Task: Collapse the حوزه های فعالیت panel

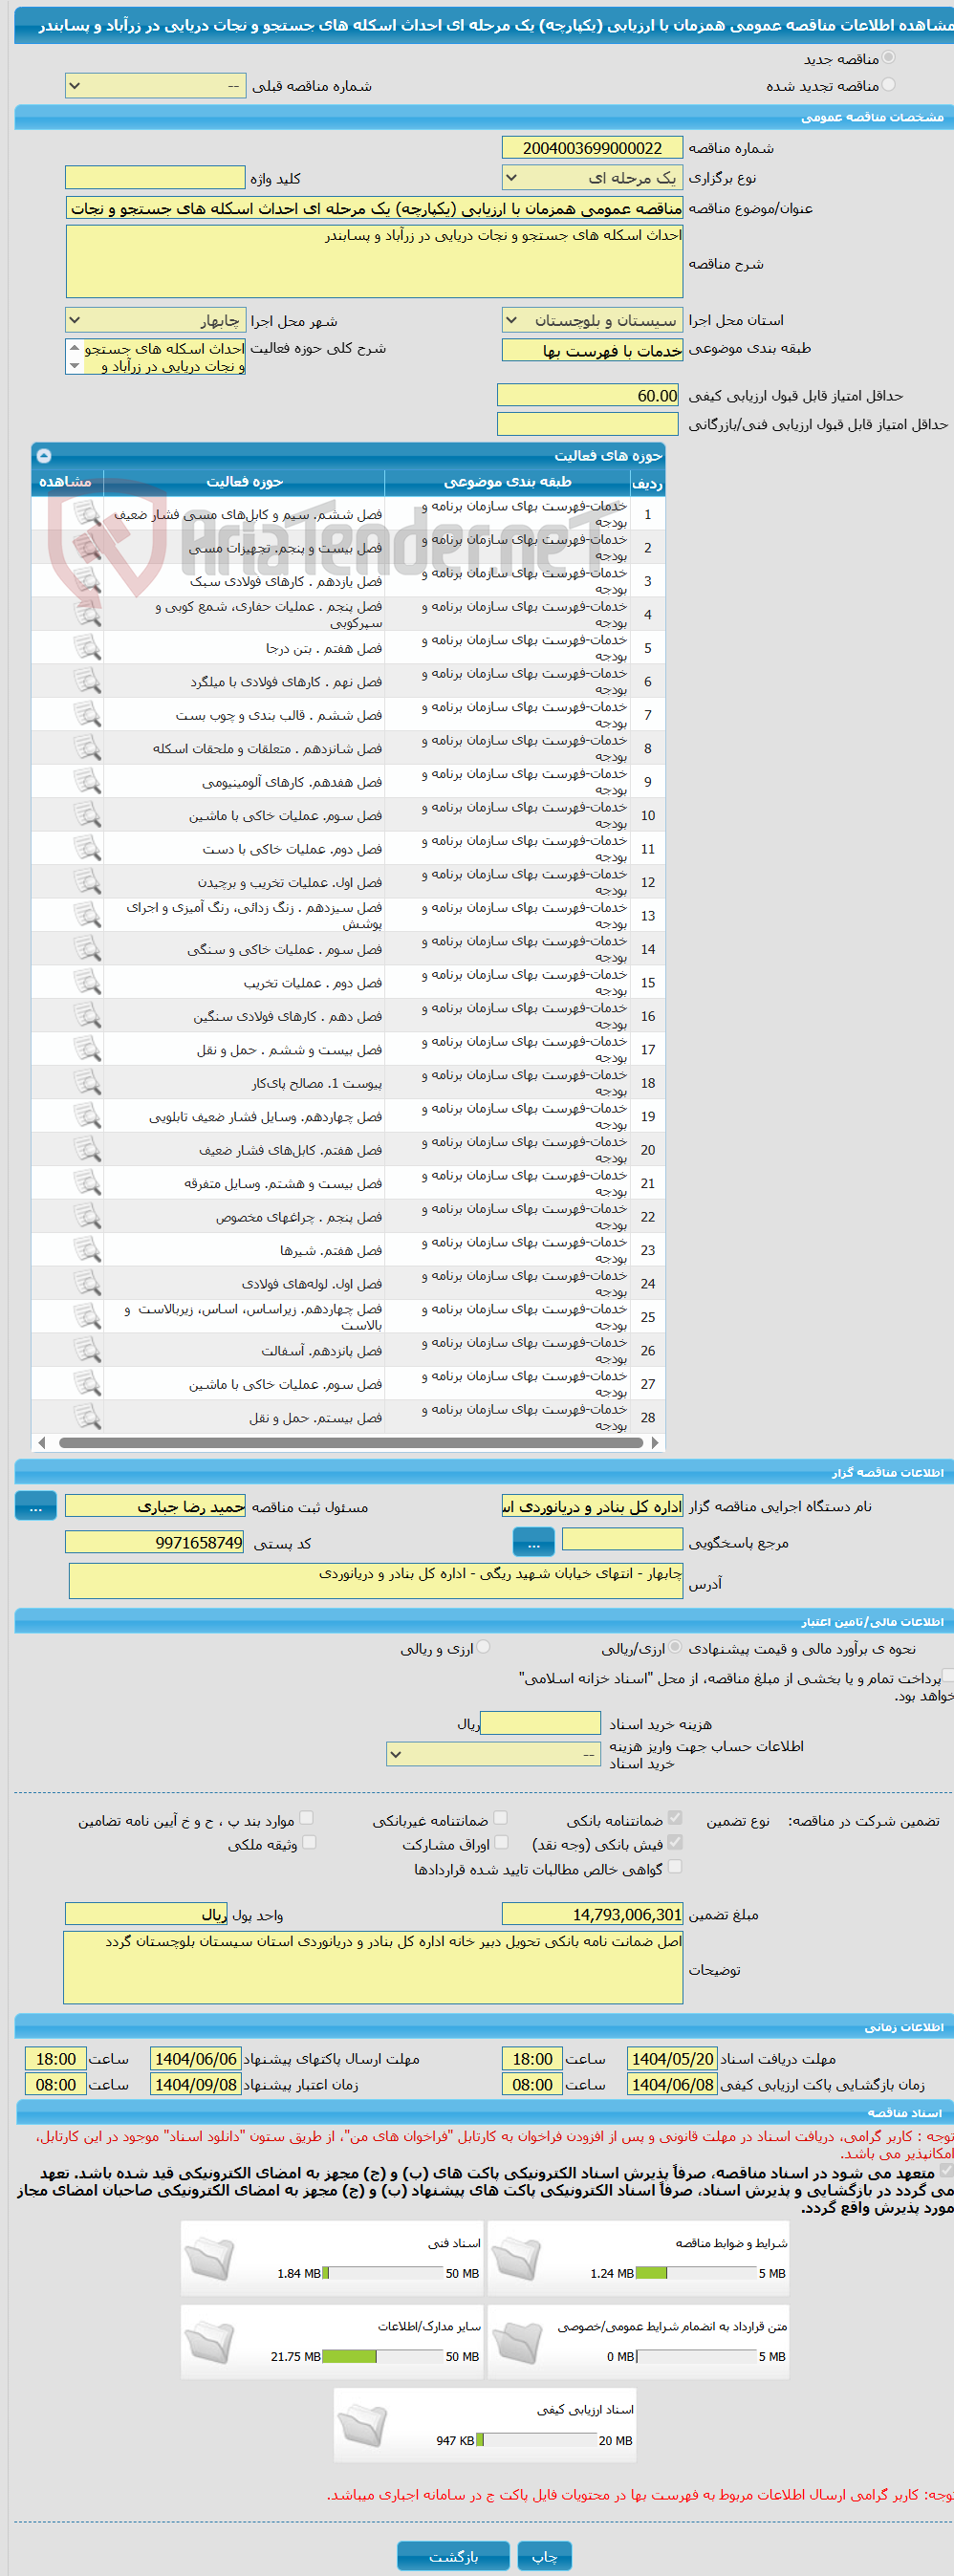Action: point(44,455)
